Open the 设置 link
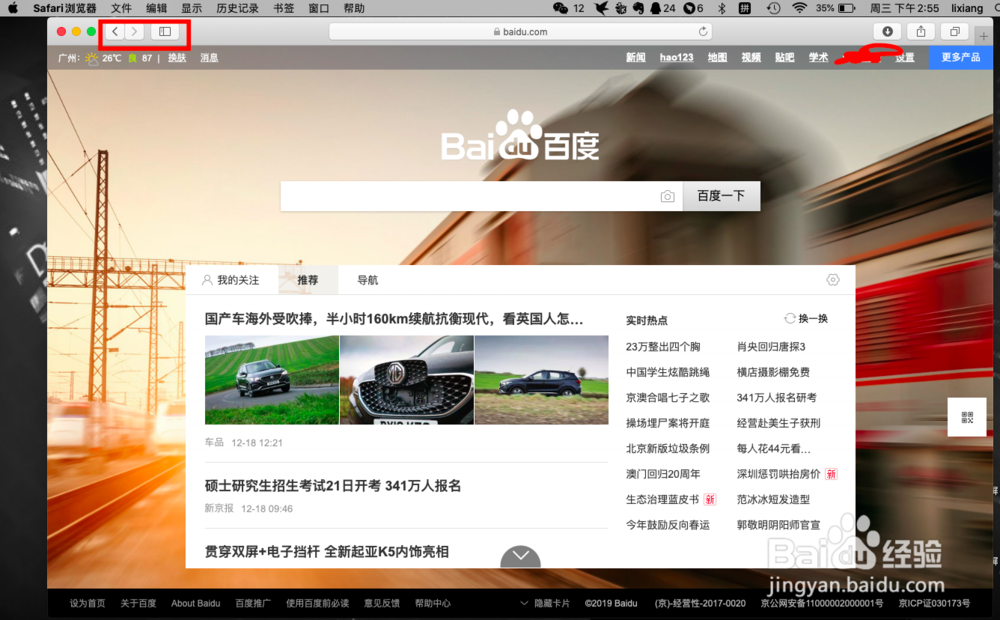The width and height of the screenshot is (1000, 620). 904,57
